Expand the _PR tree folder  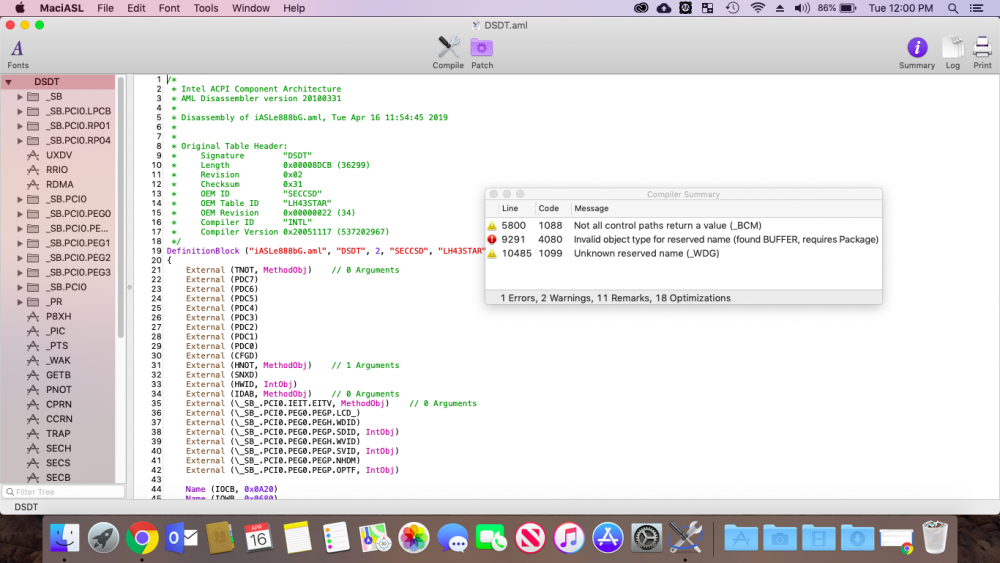click(20, 302)
